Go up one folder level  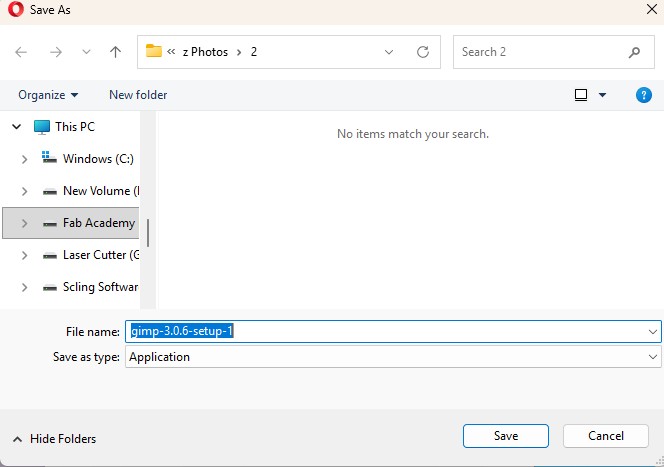coord(116,52)
